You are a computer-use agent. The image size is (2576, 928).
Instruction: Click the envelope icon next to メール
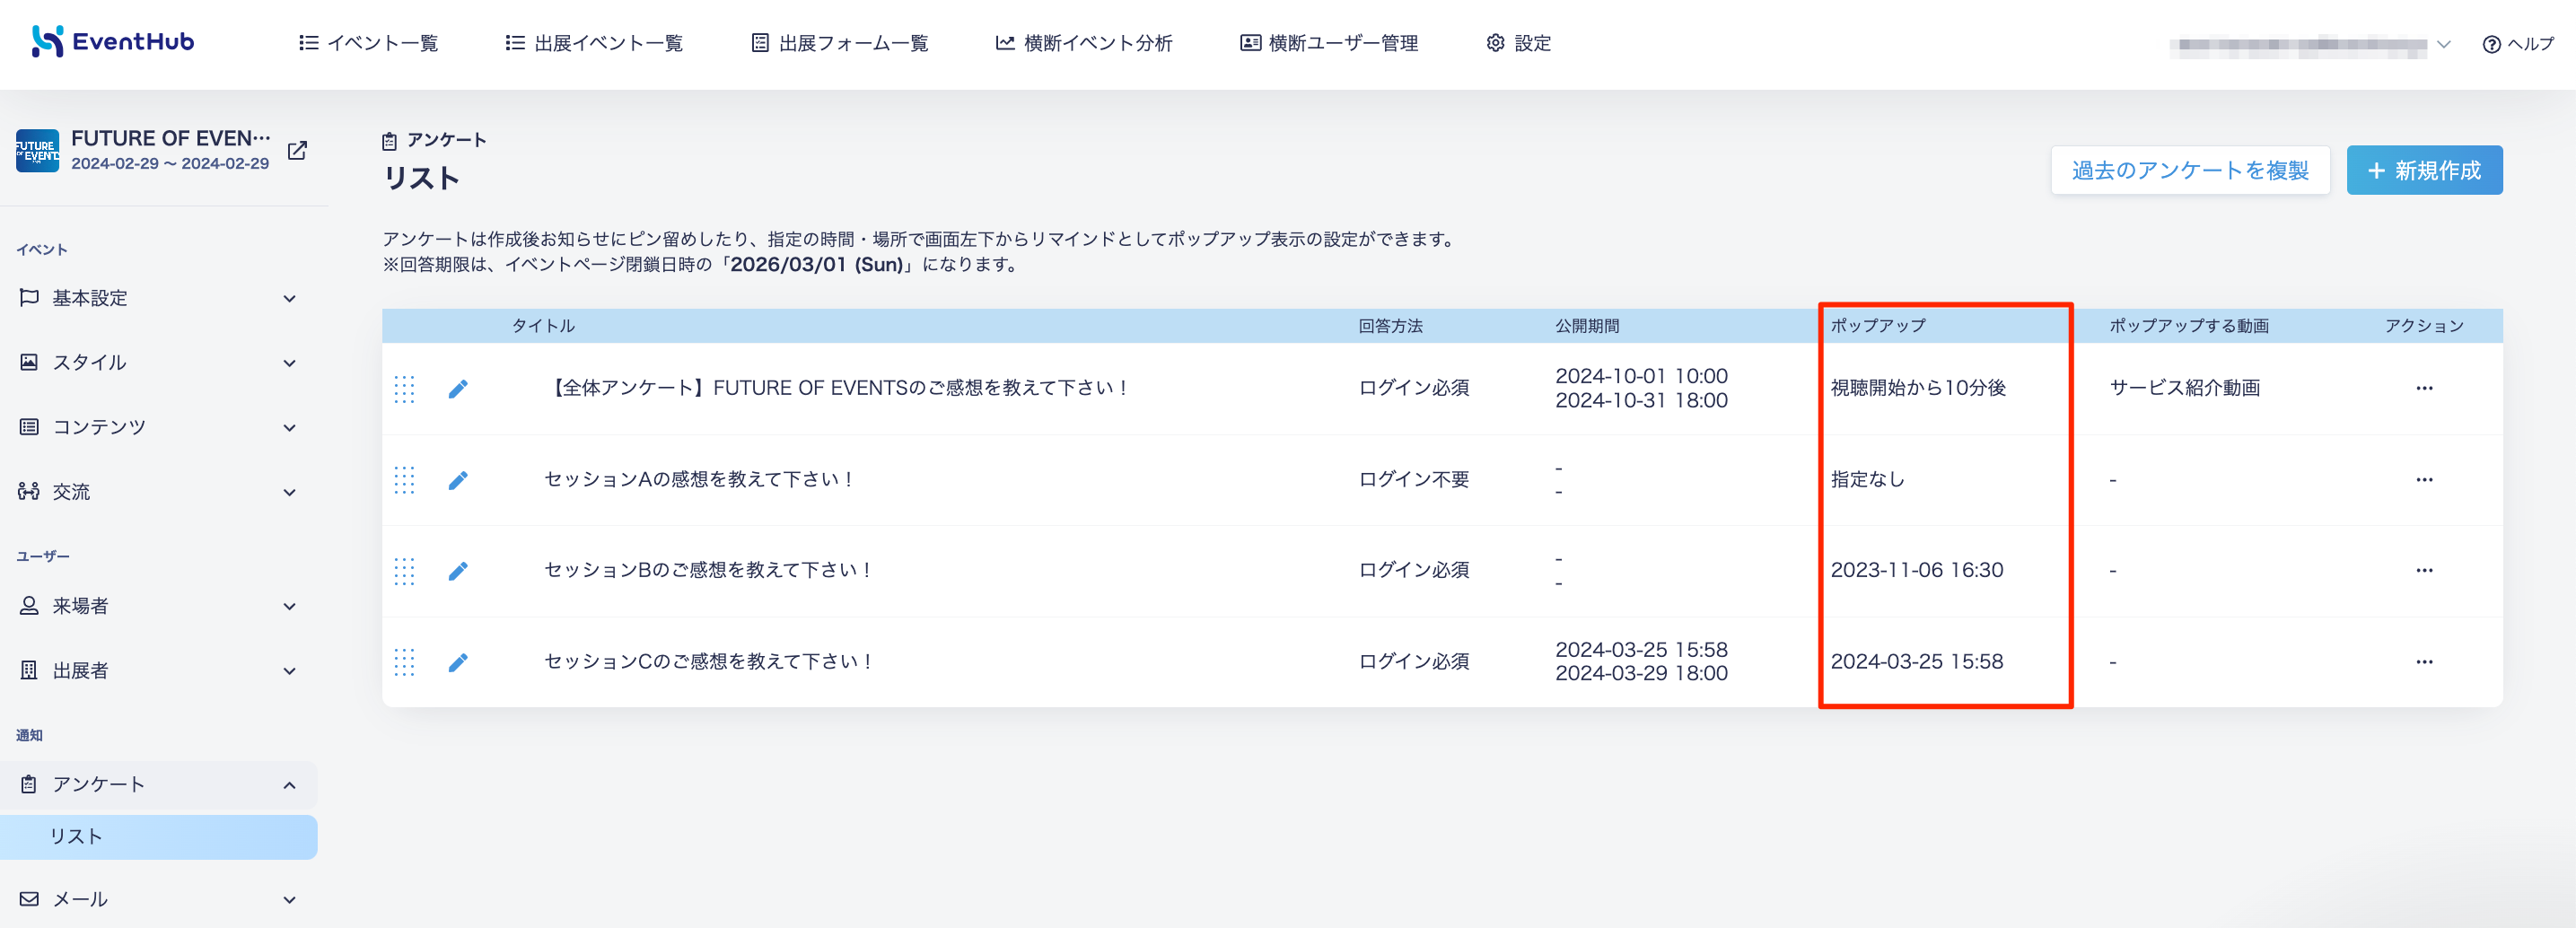(29, 899)
